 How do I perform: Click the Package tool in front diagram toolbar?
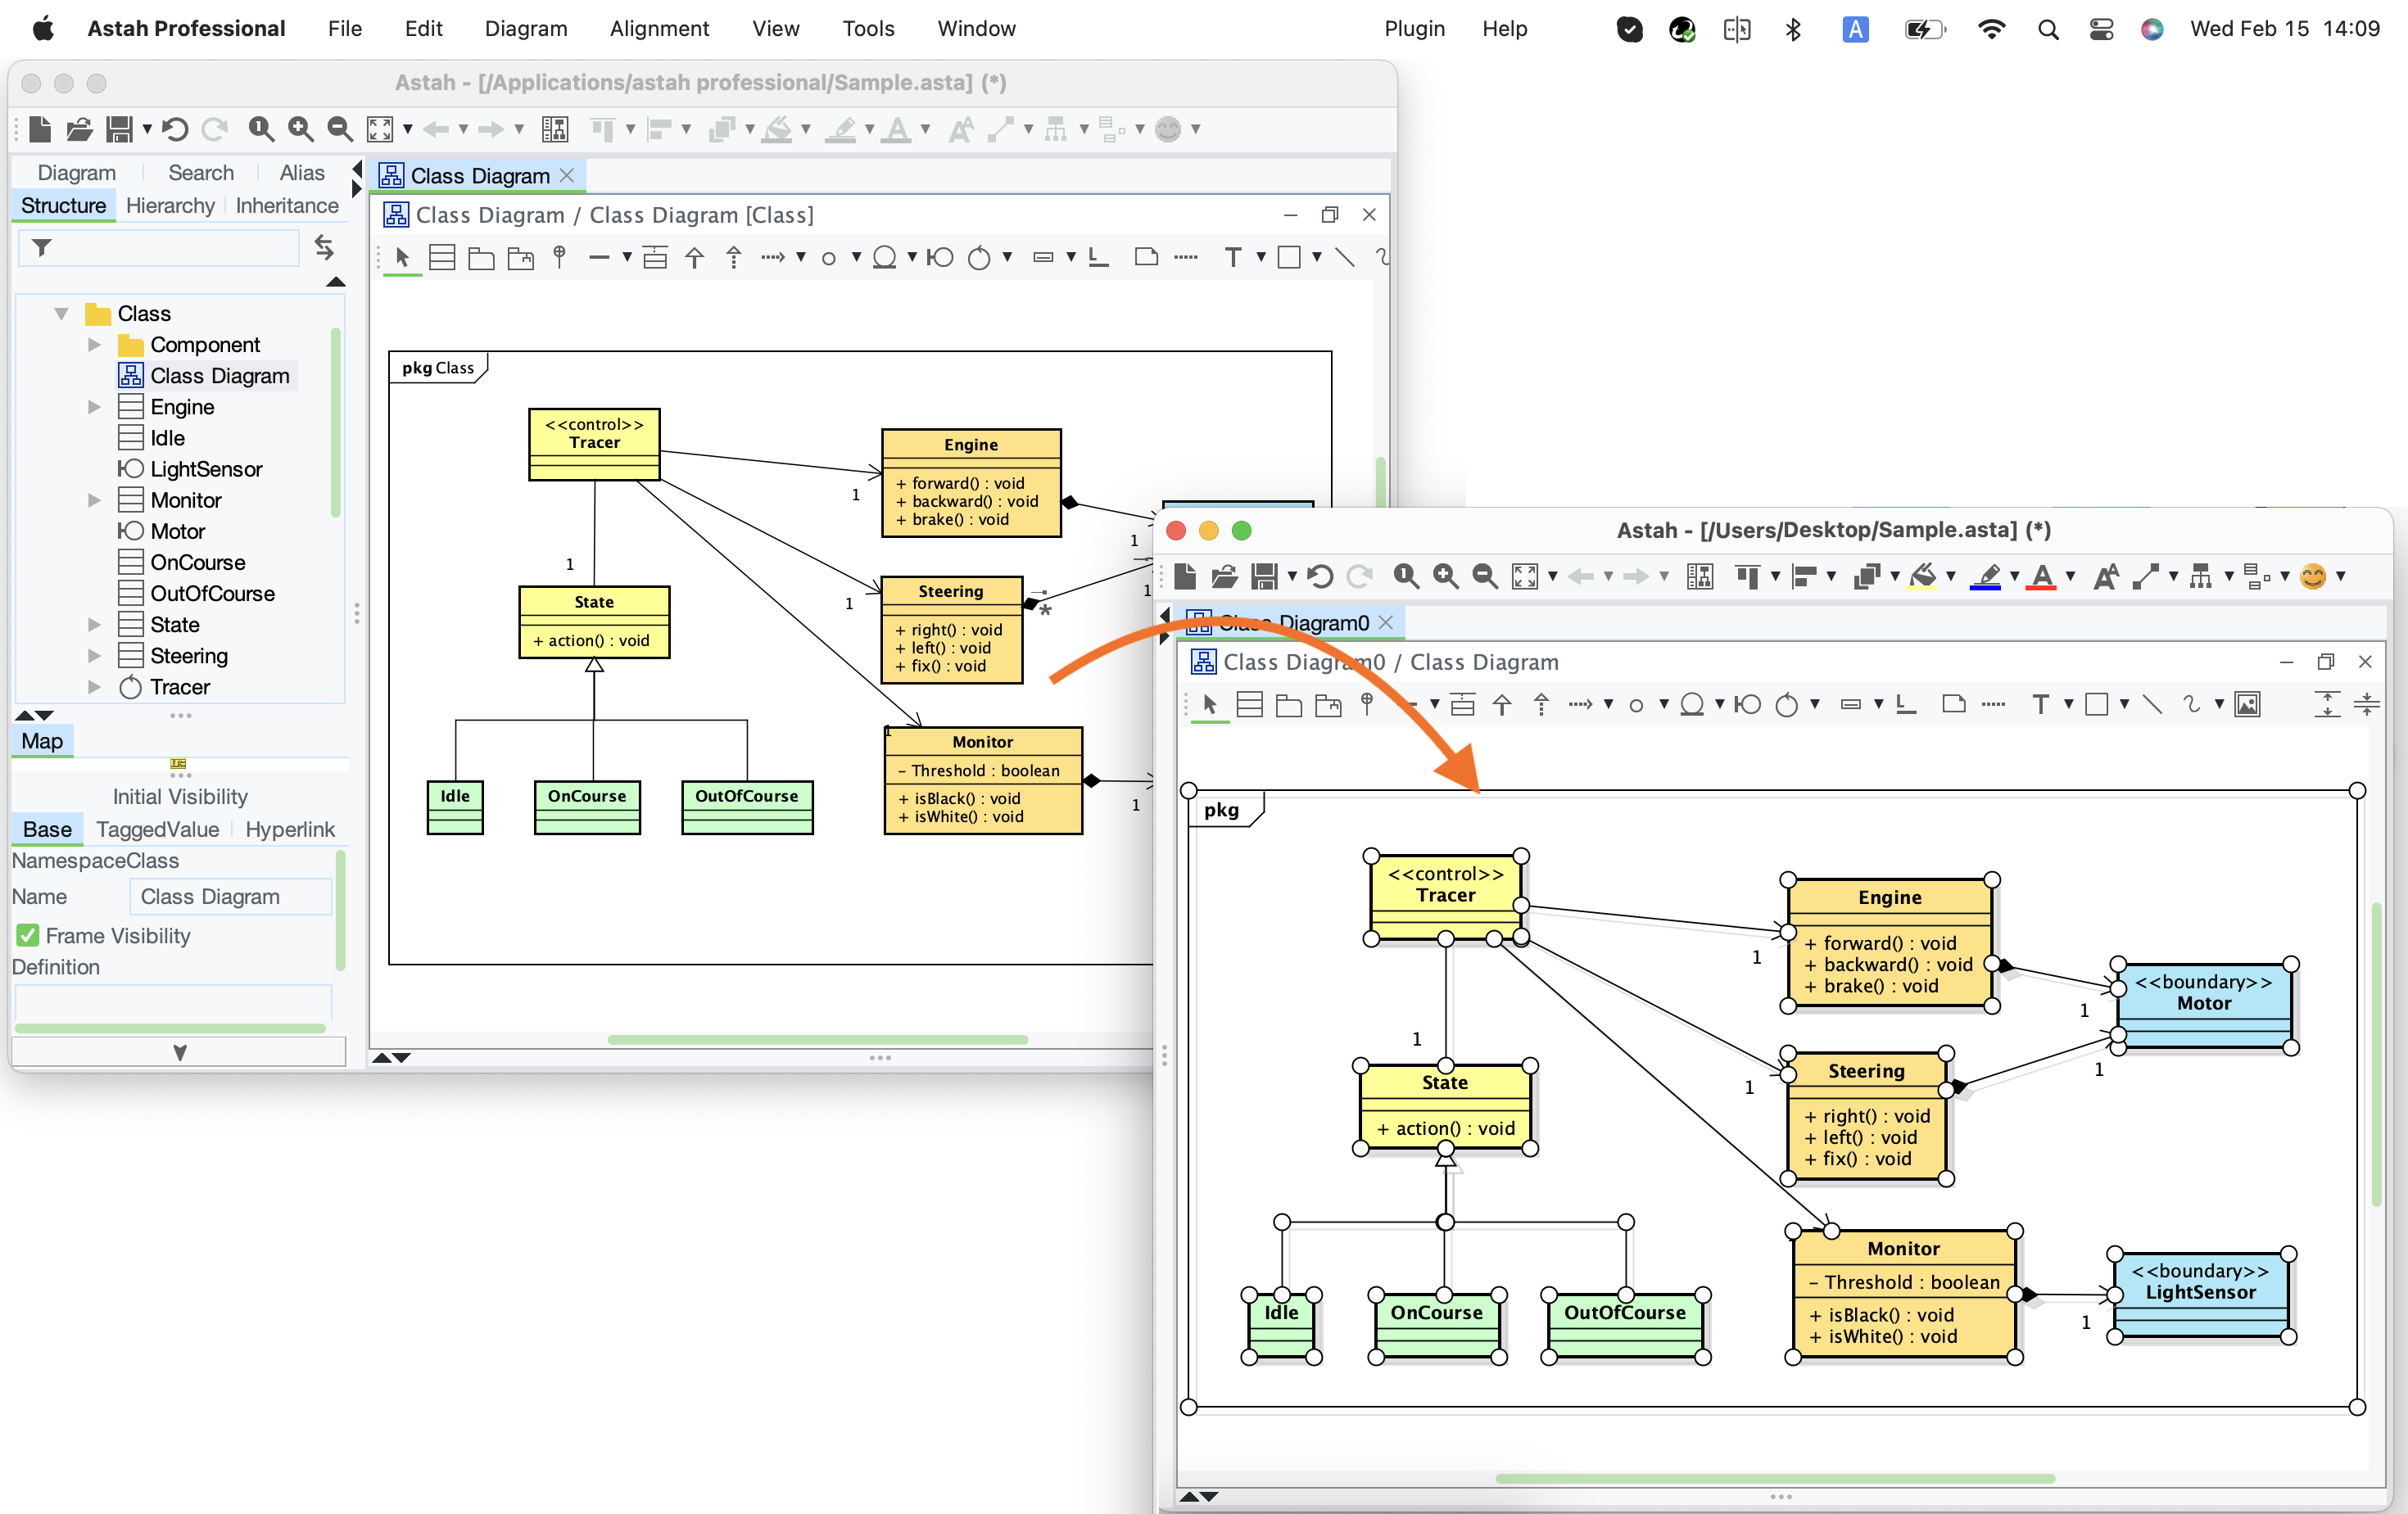(x=1289, y=705)
